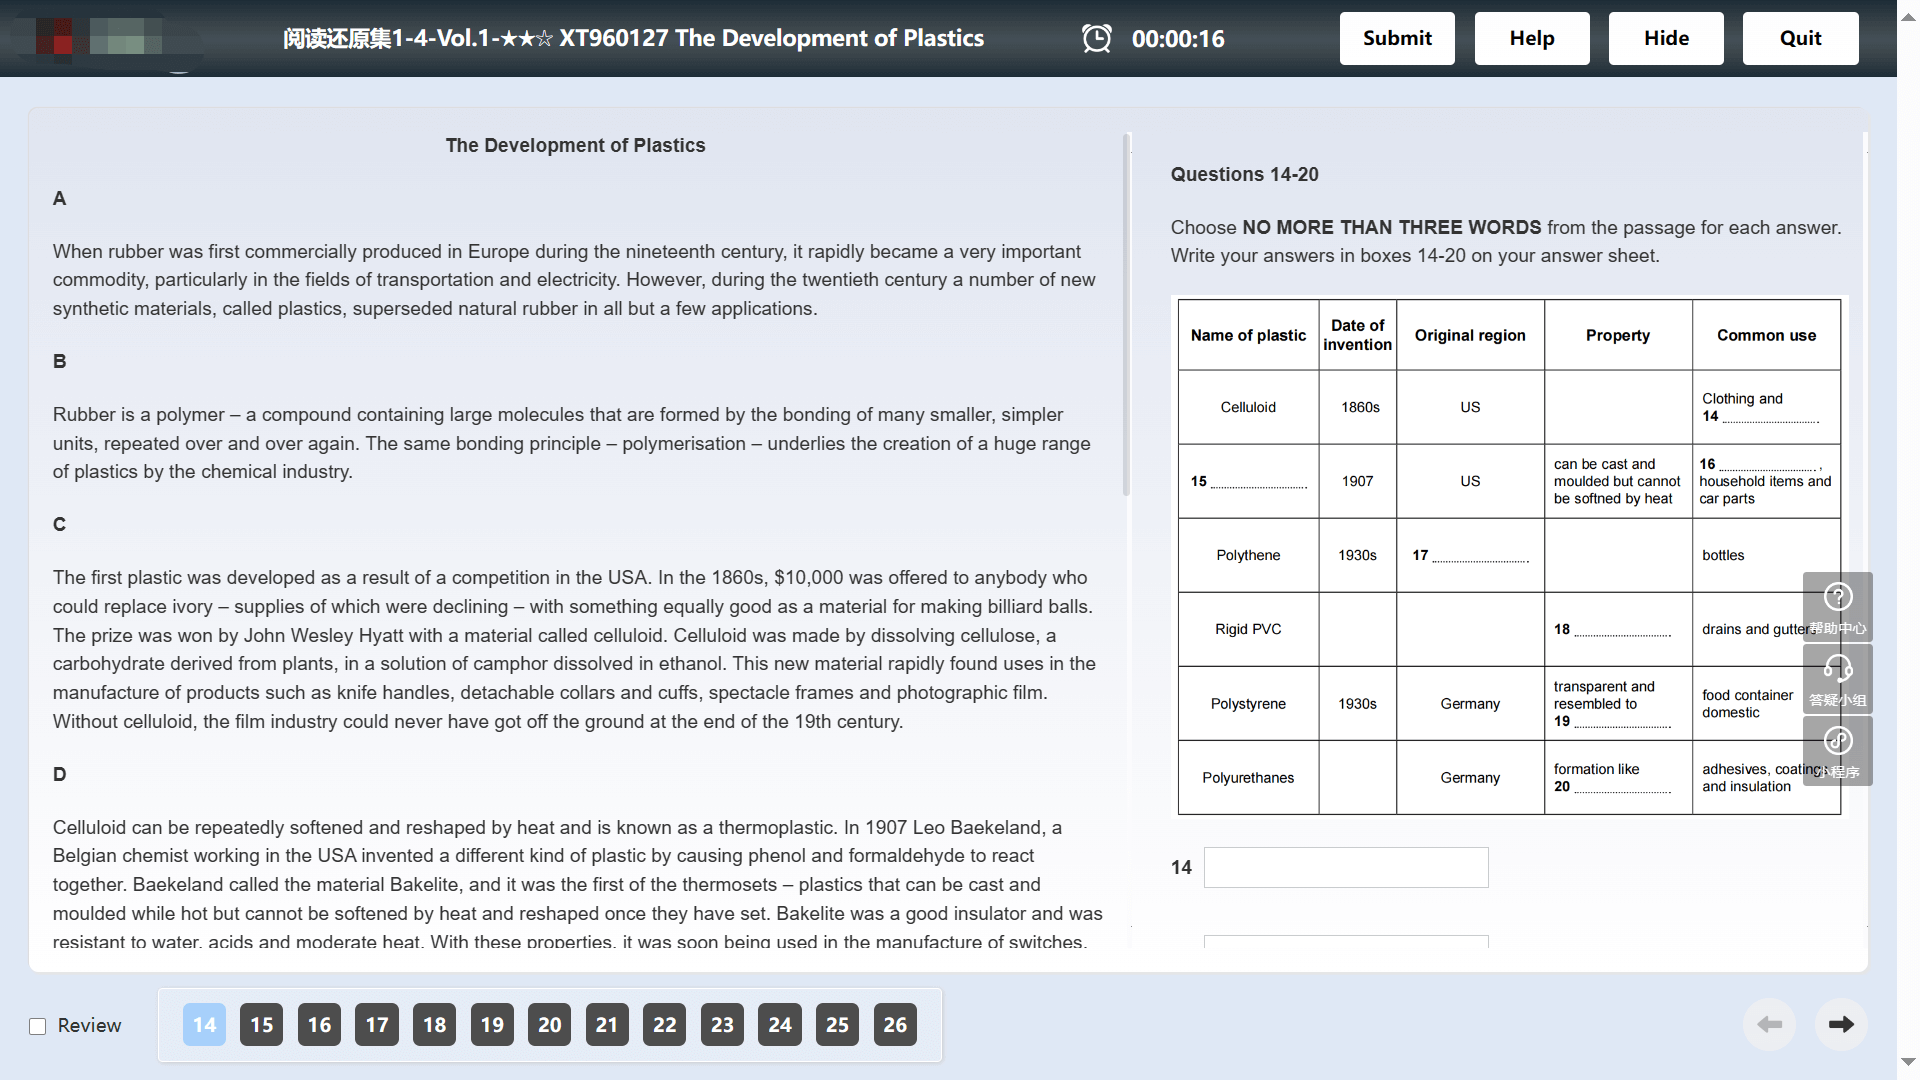
Task: Click the passage title heading
Action: (x=575, y=145)
